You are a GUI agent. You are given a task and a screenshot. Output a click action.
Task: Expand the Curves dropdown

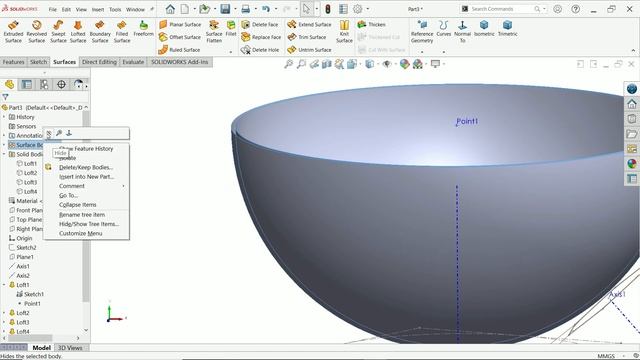pos(444,52)
